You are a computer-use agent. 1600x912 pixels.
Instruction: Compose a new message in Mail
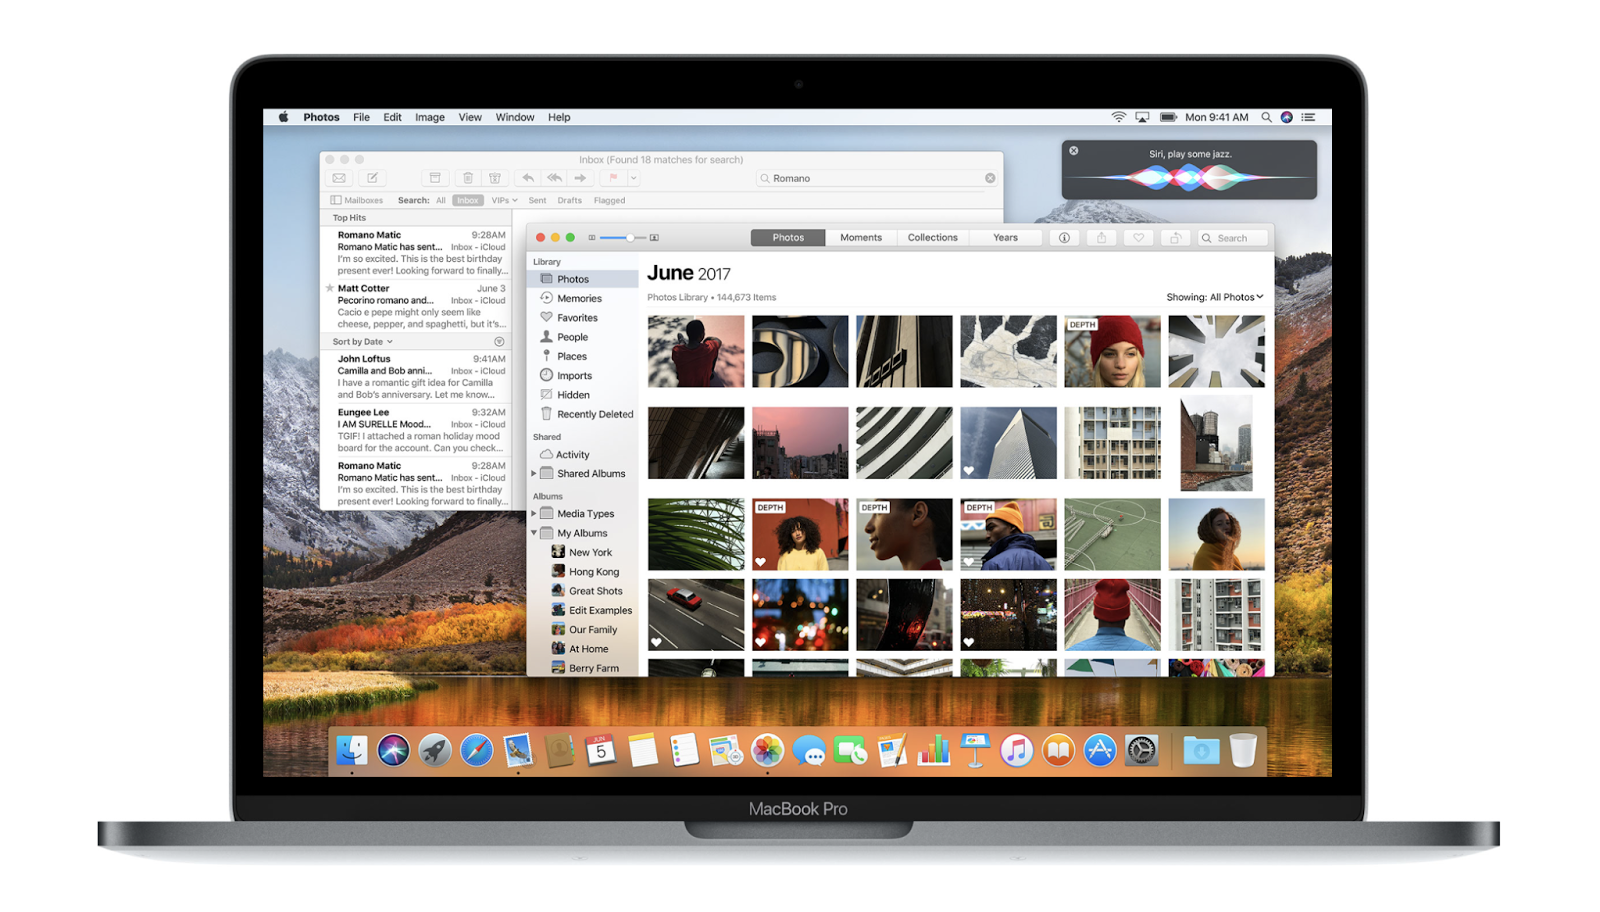click(x=372, y=178)
